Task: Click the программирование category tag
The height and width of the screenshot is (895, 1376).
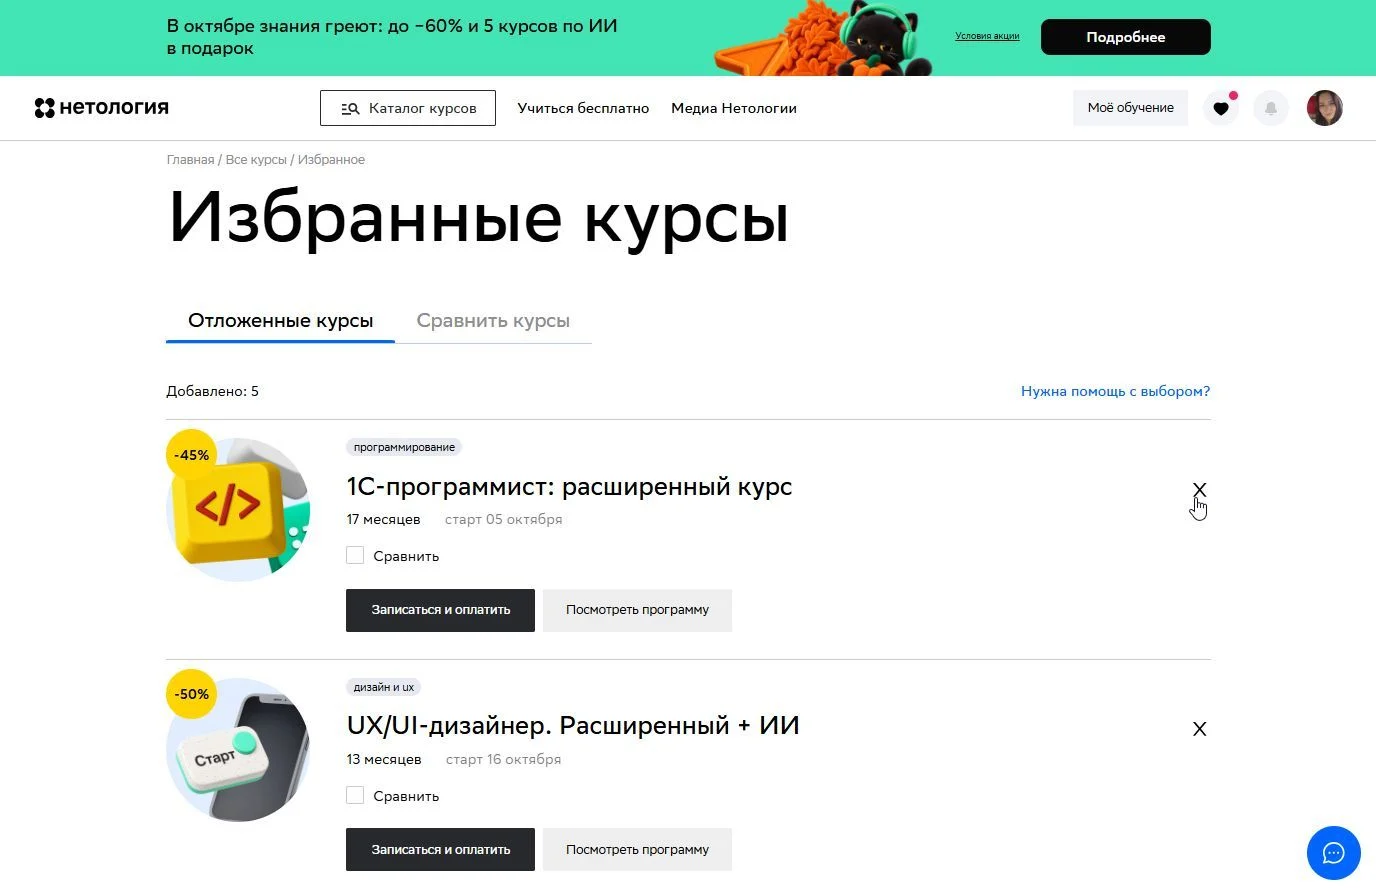Action: pos(404,447)
